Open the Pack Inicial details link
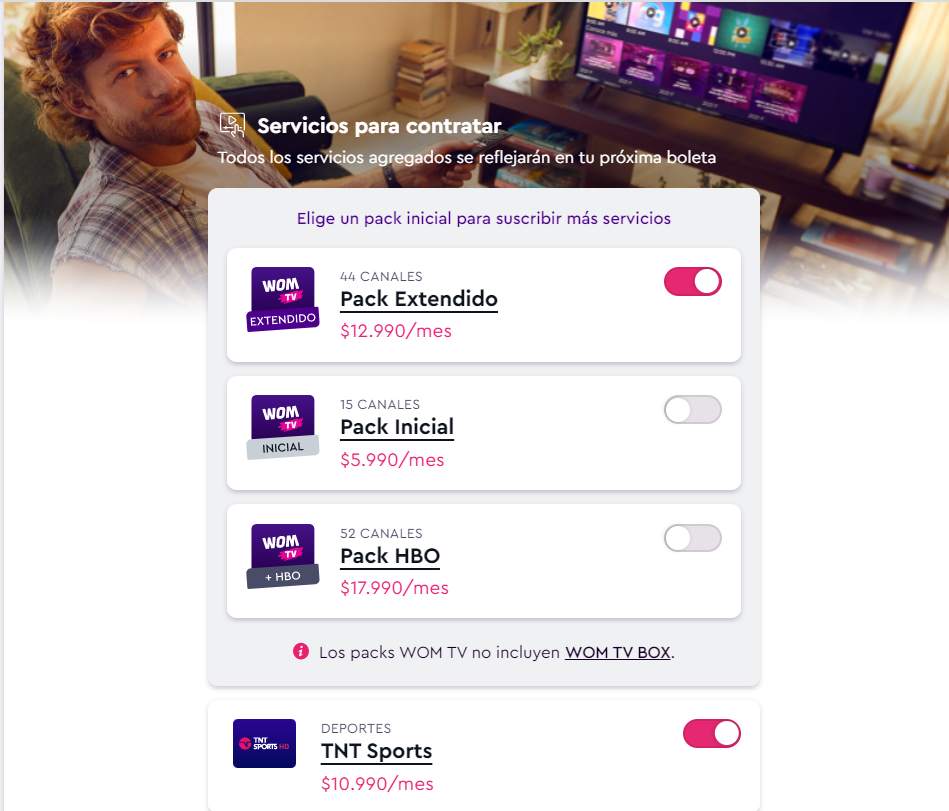949x811 pixels. click(x=397, y=427)
